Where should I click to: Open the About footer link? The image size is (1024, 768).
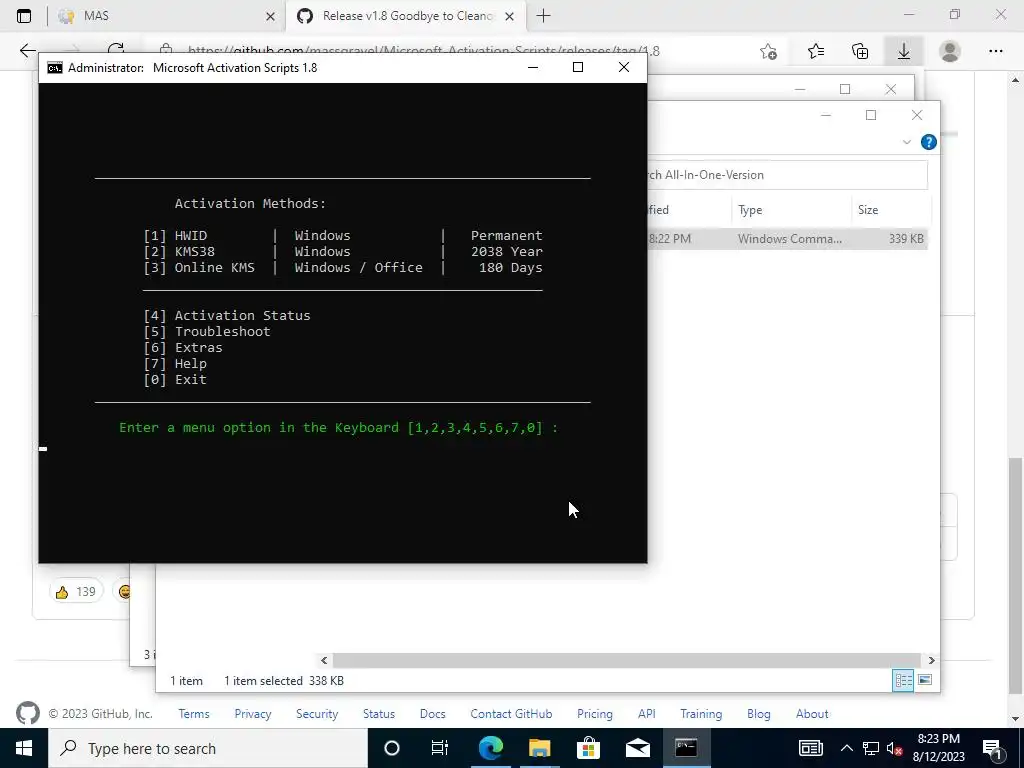[812, 714]
